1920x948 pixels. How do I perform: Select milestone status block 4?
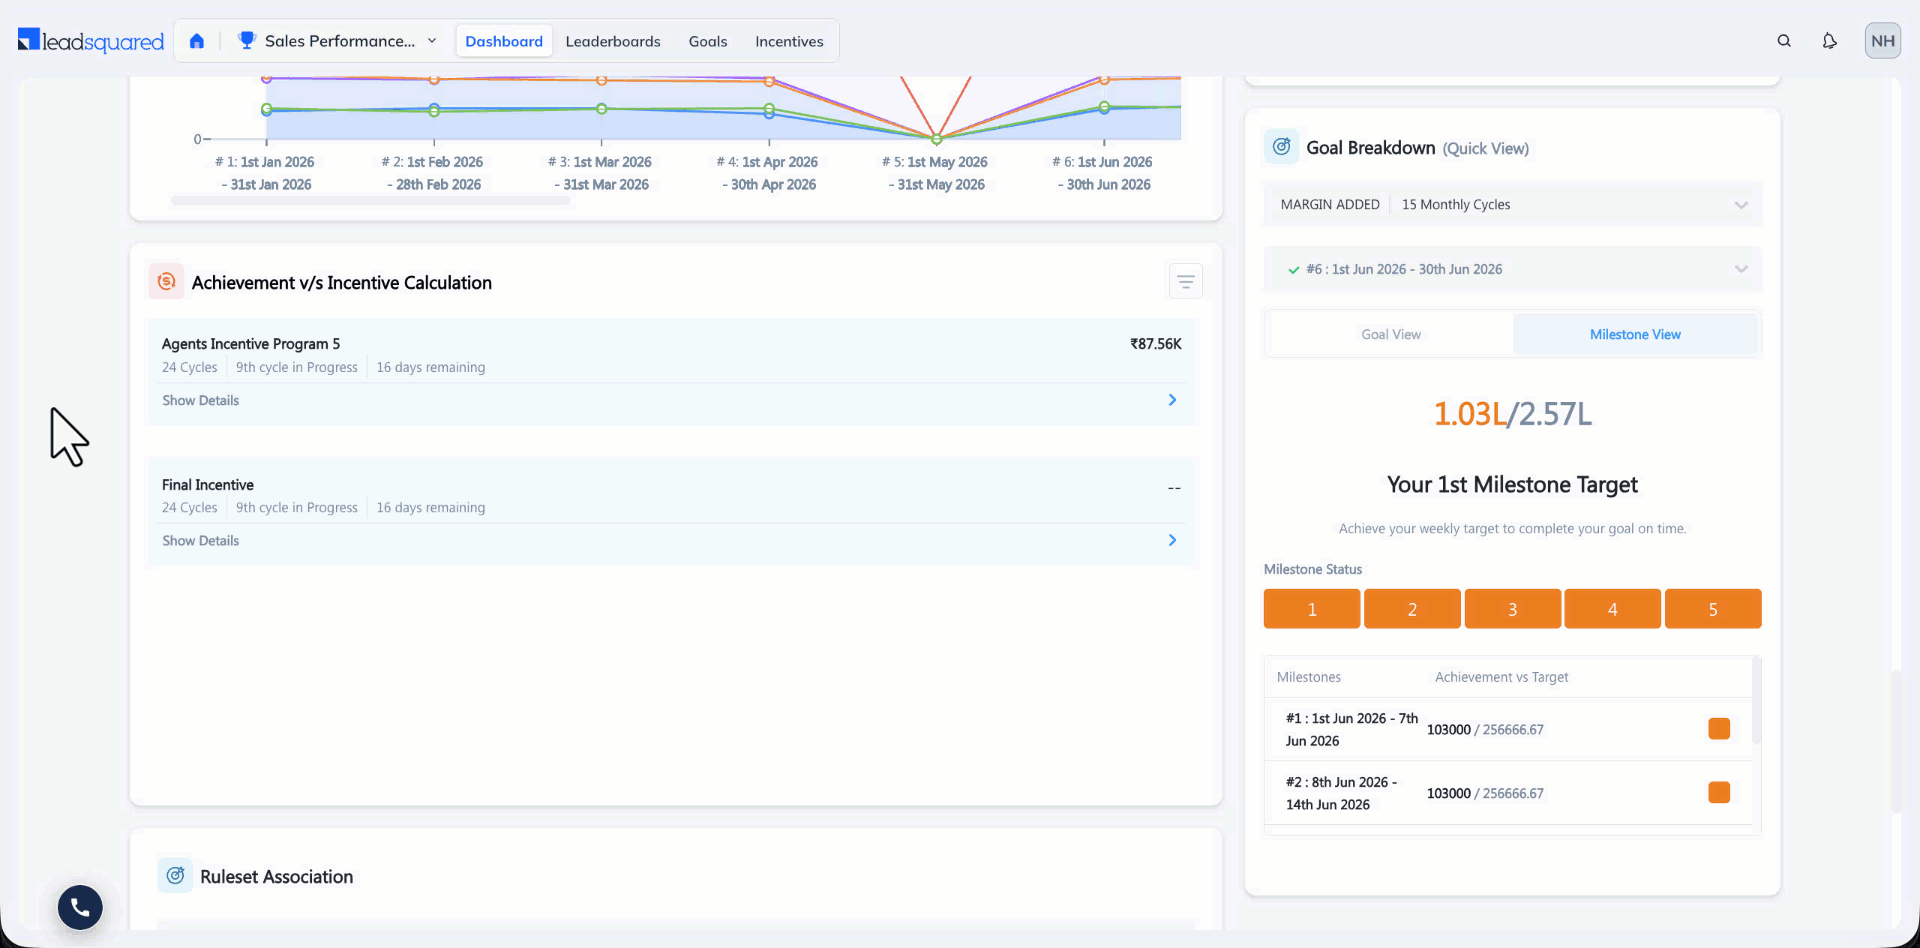[x=1613, y=609]
